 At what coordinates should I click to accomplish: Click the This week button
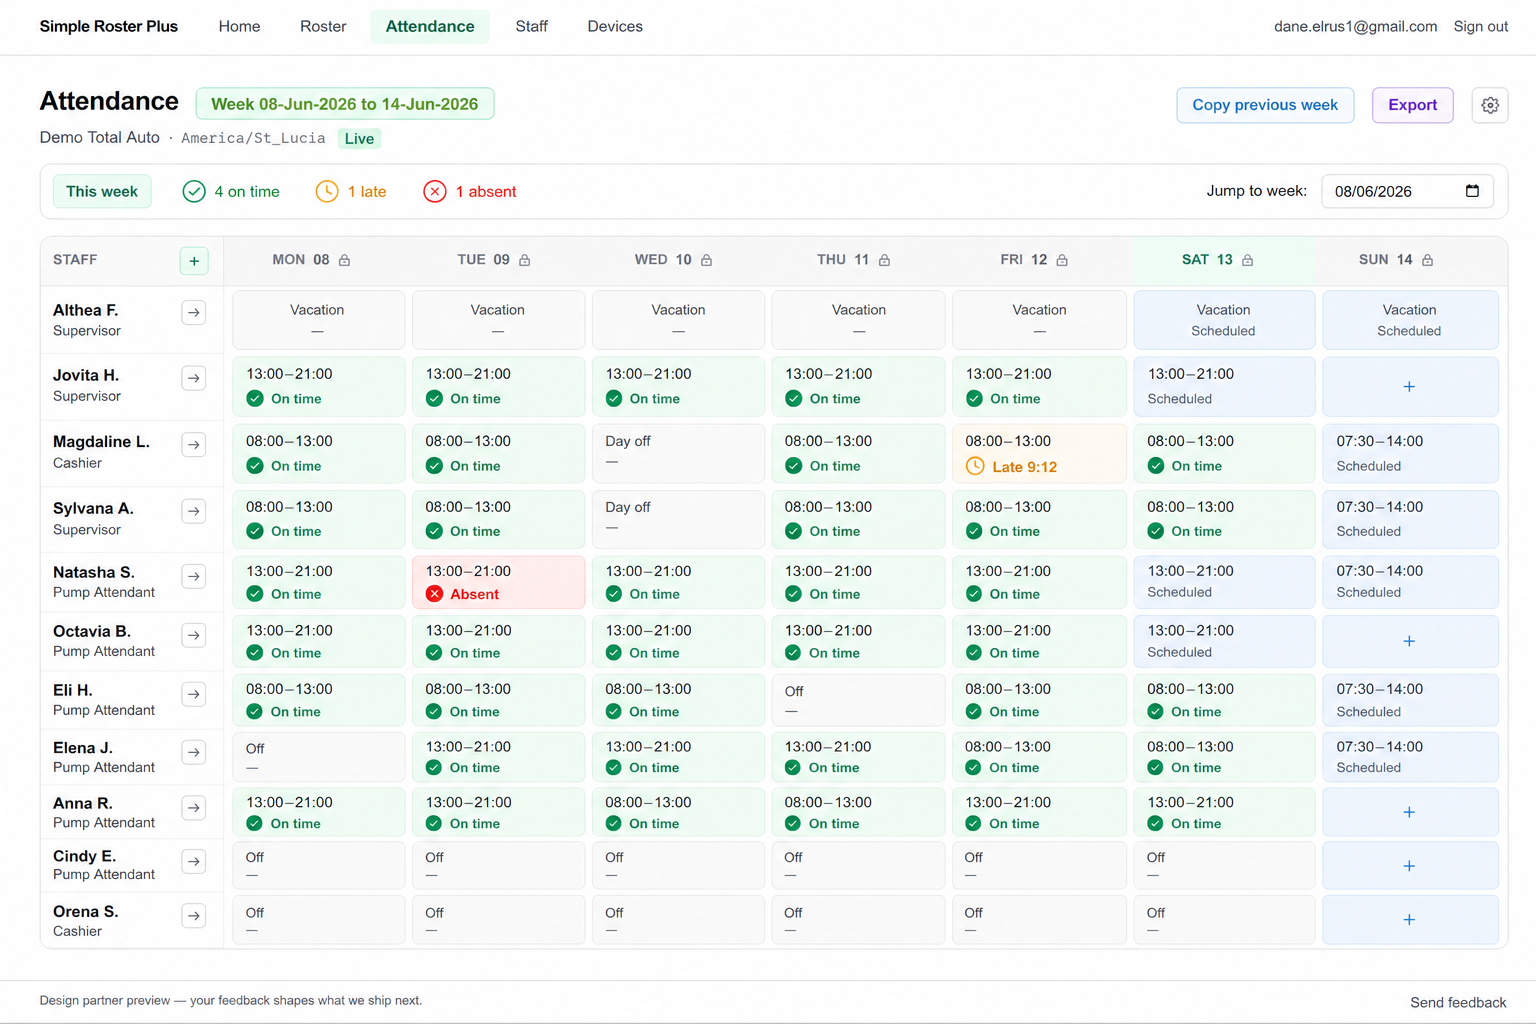(x=102, y=191)
